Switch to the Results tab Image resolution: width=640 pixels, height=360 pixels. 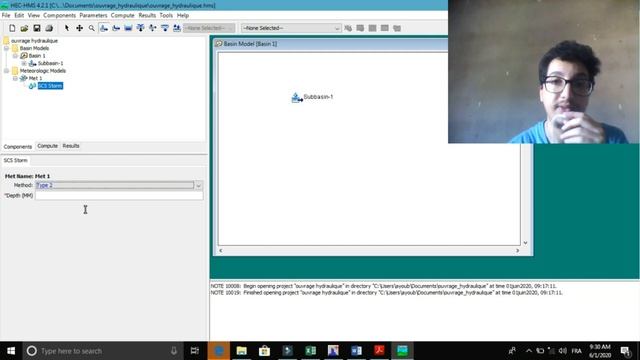(x=71, y=146)
